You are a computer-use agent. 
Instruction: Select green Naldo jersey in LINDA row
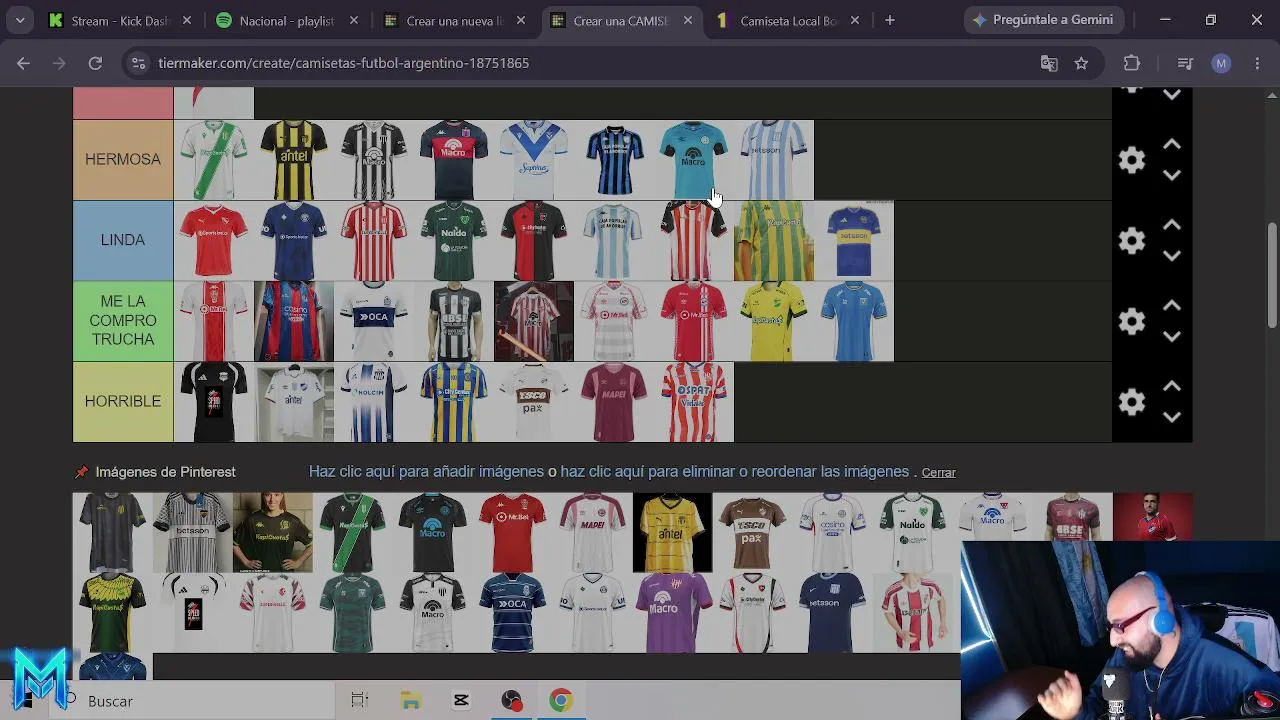(x=454, y=241)
